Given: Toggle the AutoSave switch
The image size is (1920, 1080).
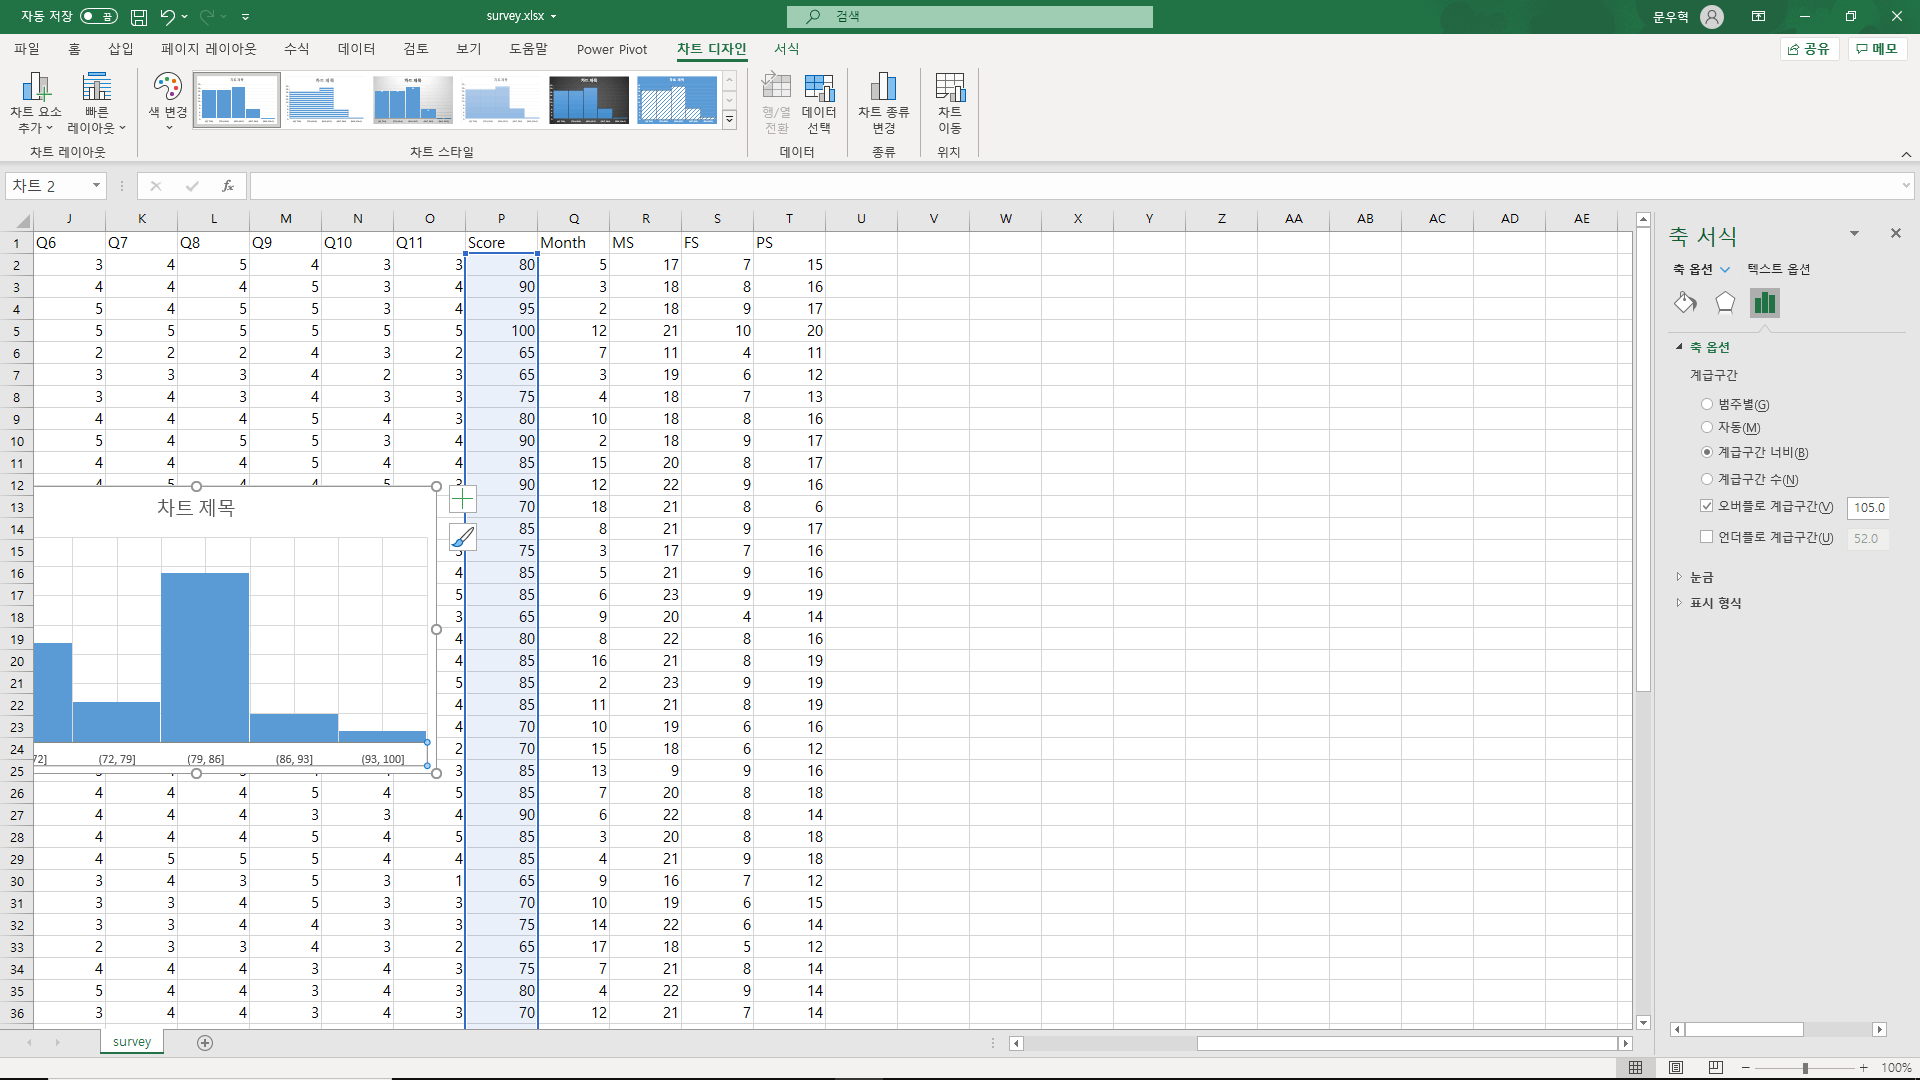Looking at the screenshot, I should pyautogui.click(x=99, y=16).
